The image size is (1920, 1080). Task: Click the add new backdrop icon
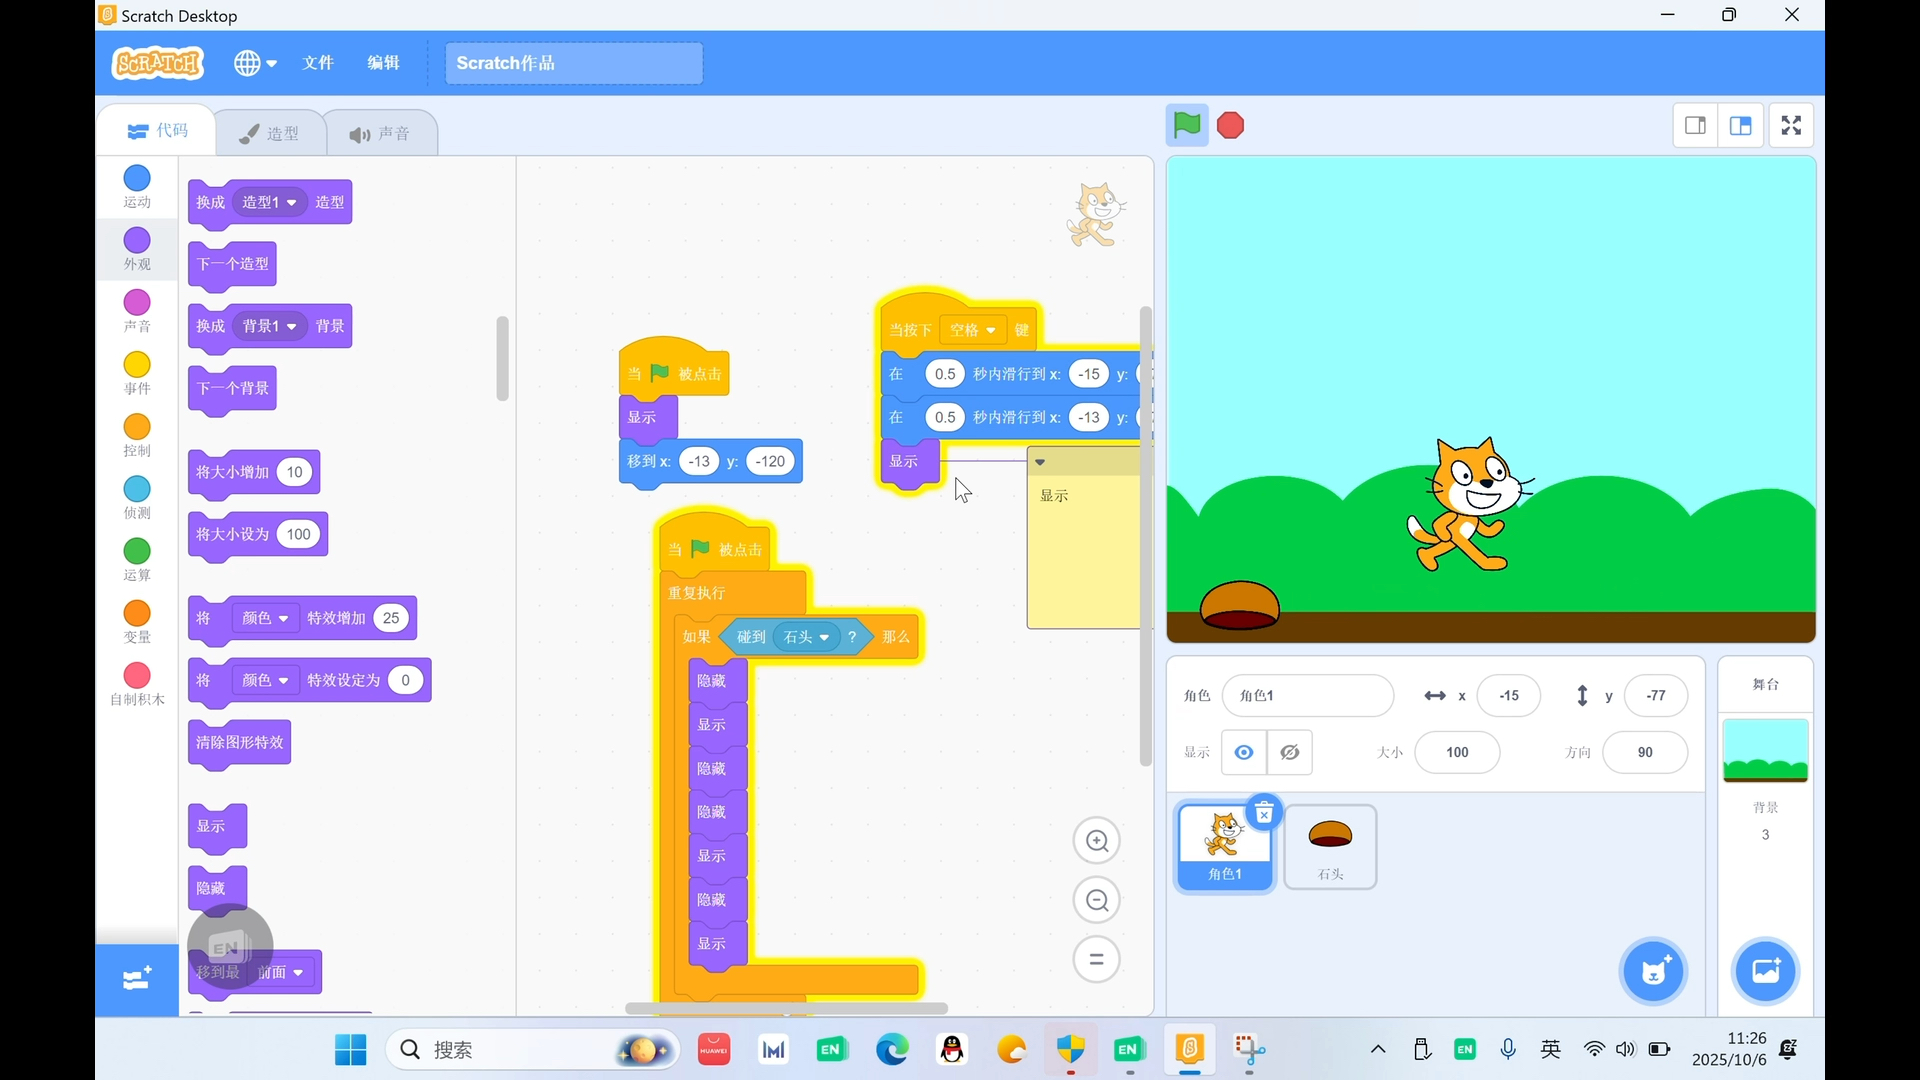pyautogui.click(x=1765, y=971)
